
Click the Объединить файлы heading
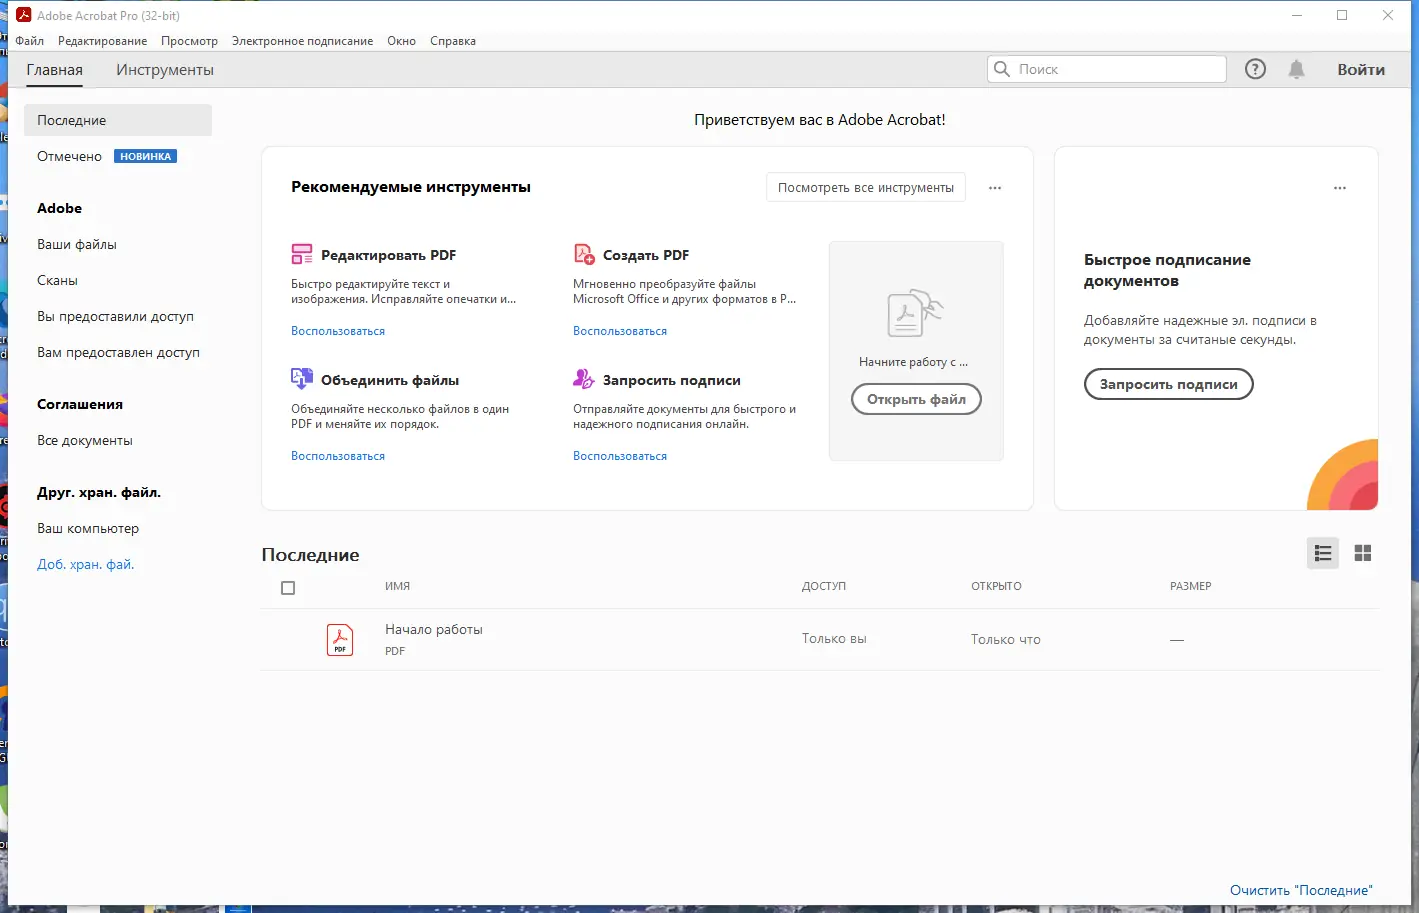click(390, 380)
